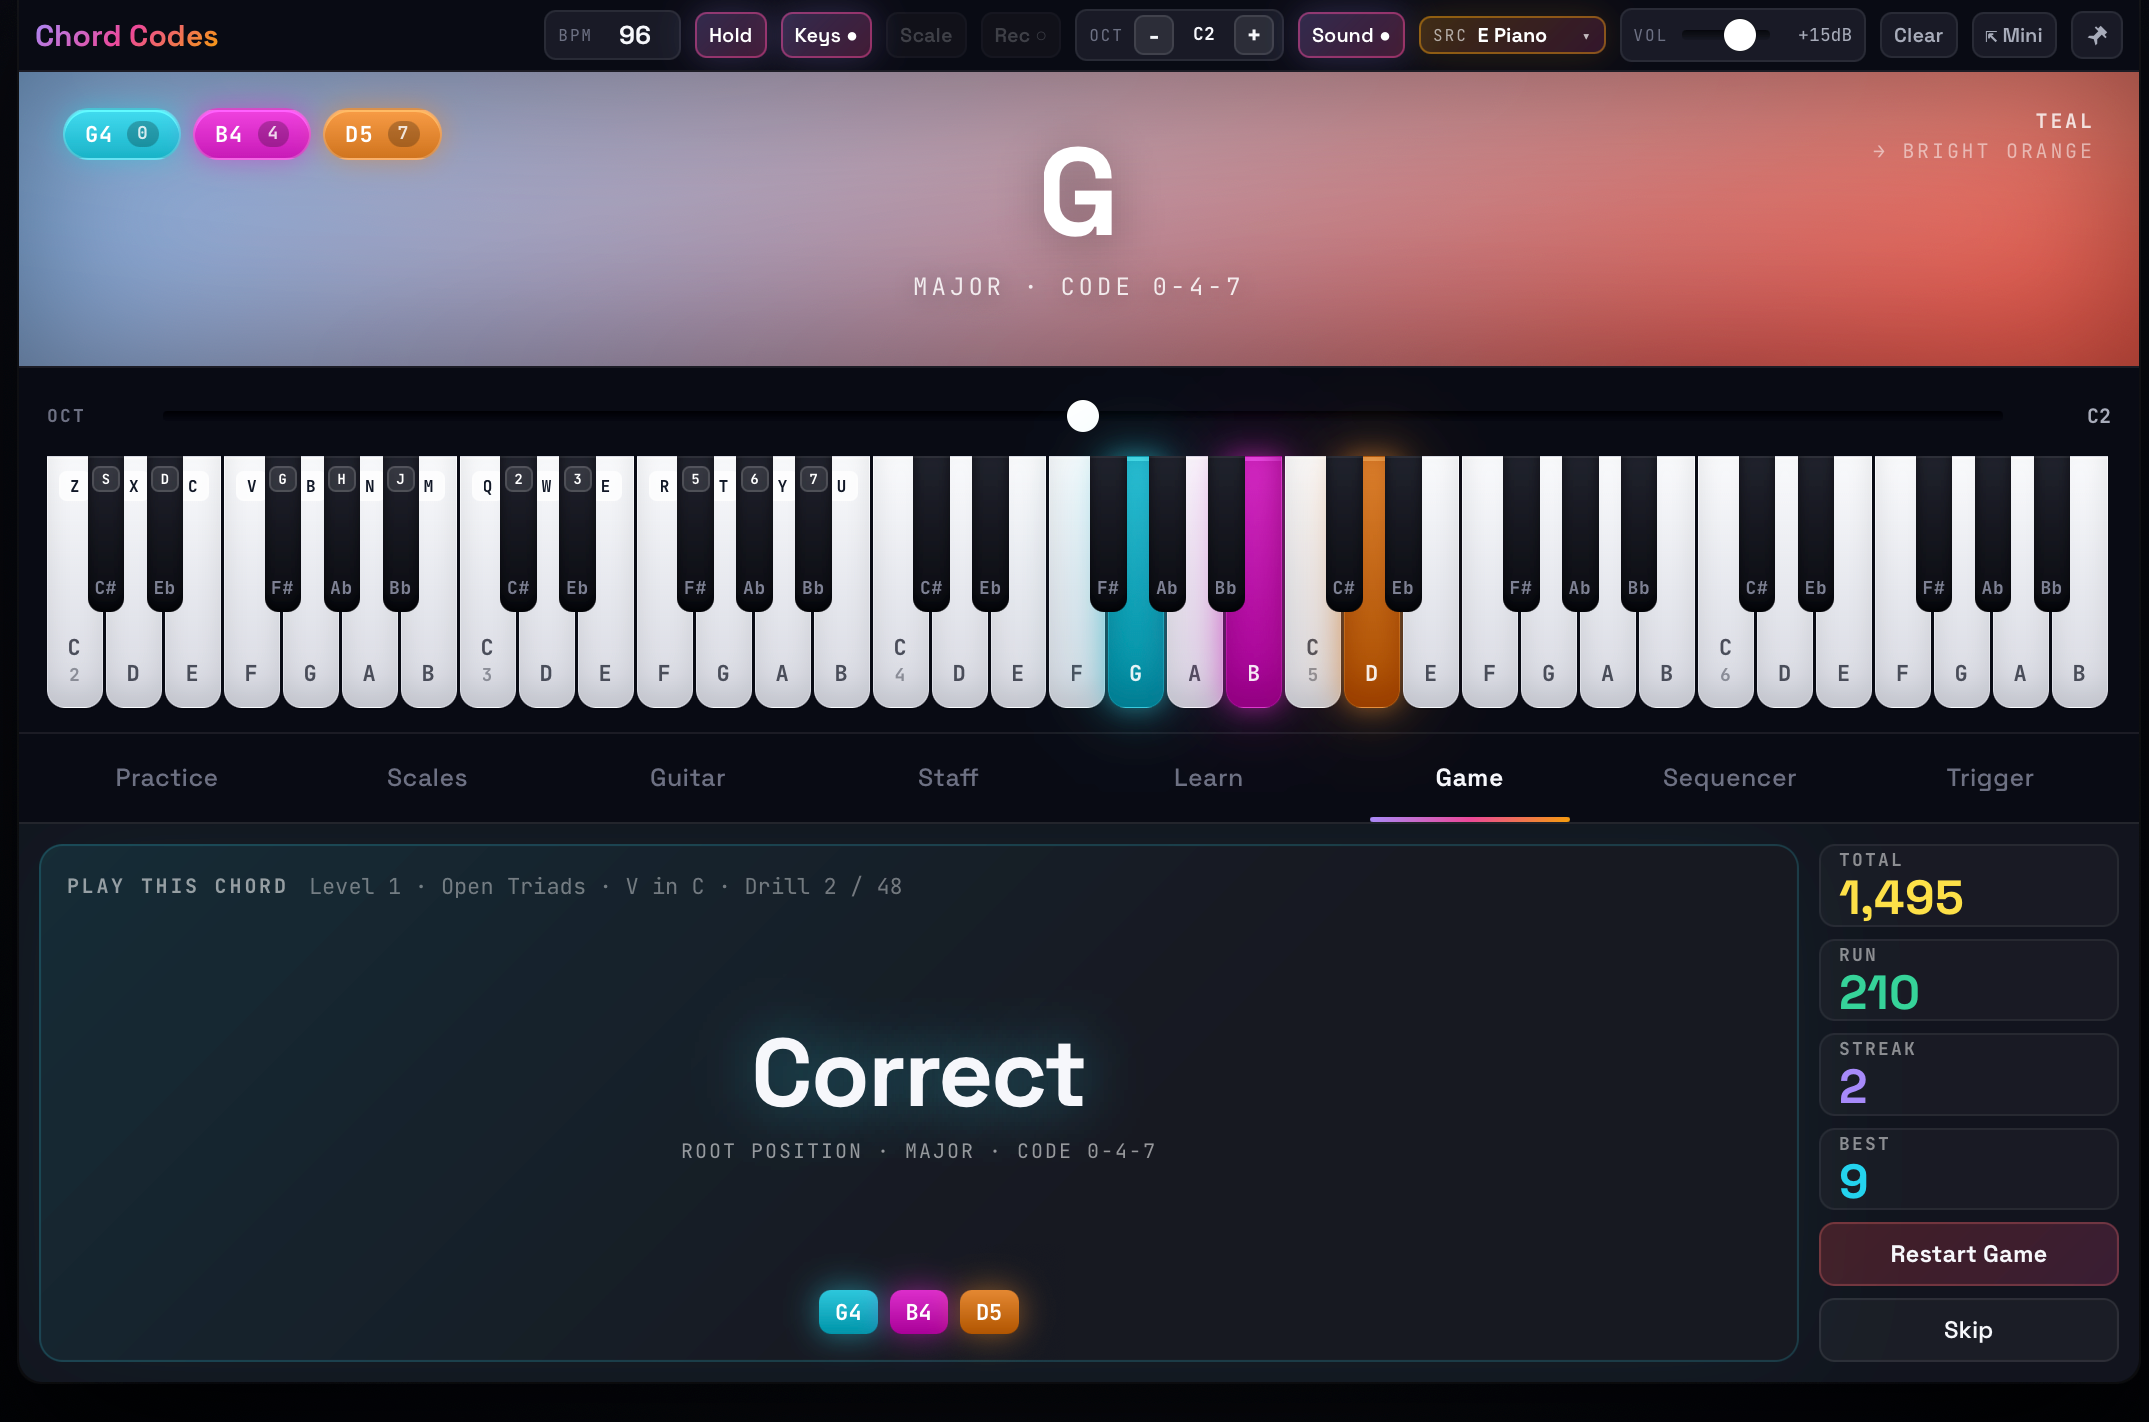
Task: Click the PLAY THIS CHORD heading
Action: [x=177, y=886]
